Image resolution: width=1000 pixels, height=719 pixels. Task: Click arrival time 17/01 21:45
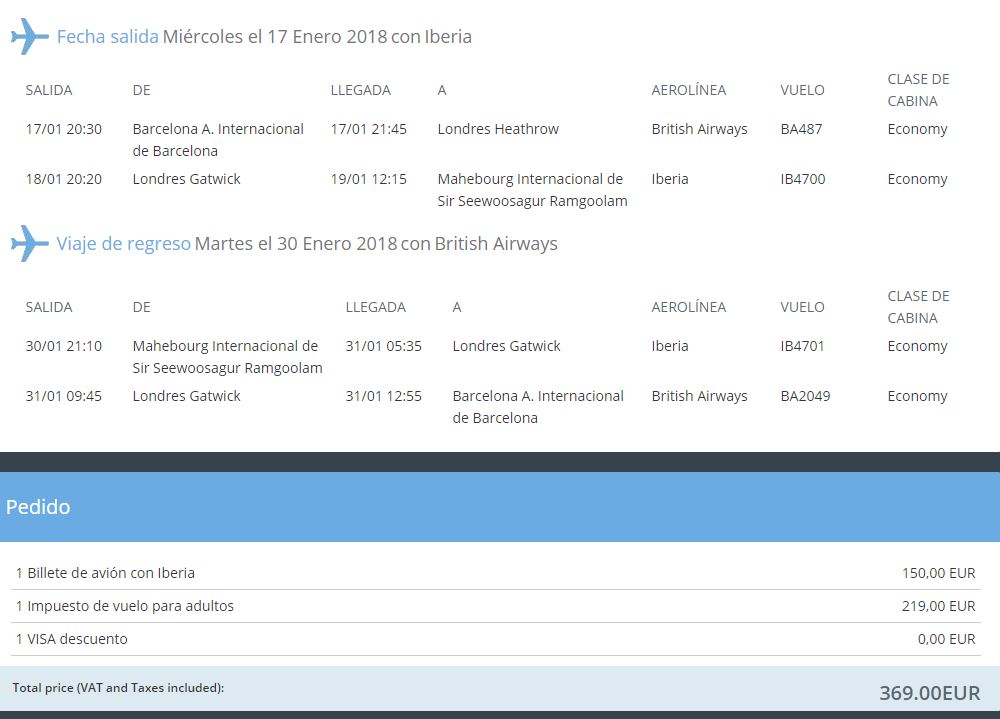point(369,129)
